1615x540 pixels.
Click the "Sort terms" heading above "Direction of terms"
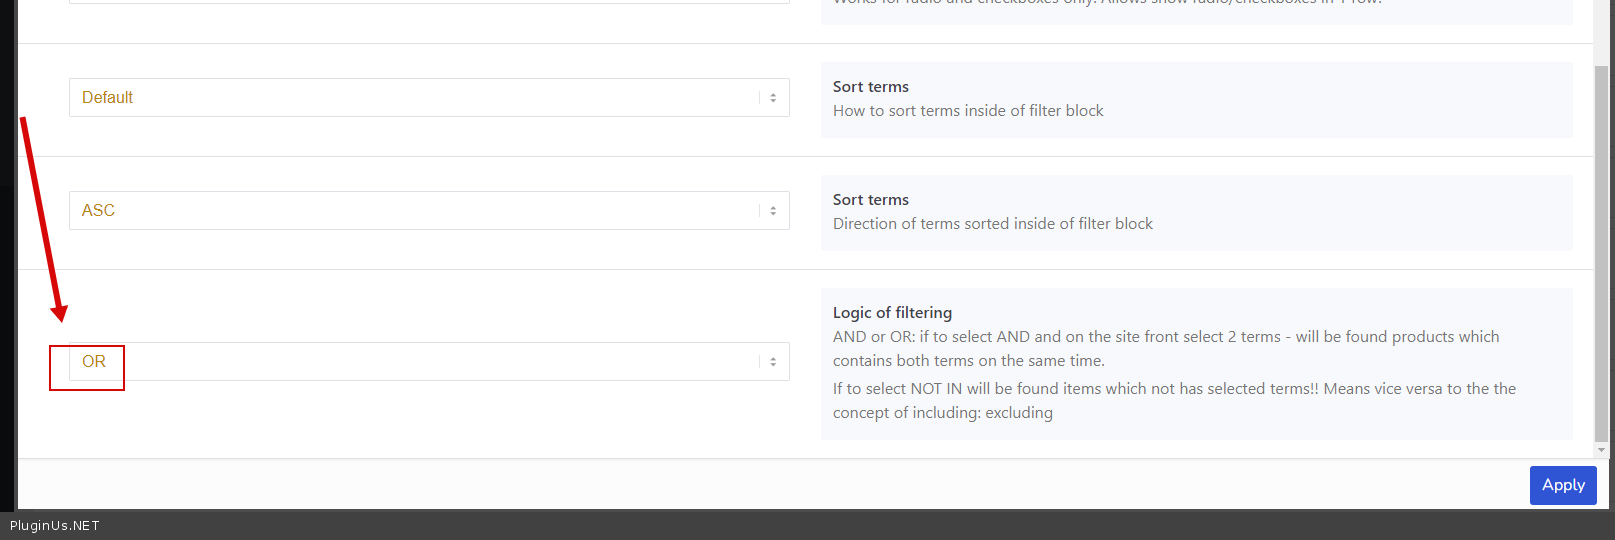coord(870,200)
